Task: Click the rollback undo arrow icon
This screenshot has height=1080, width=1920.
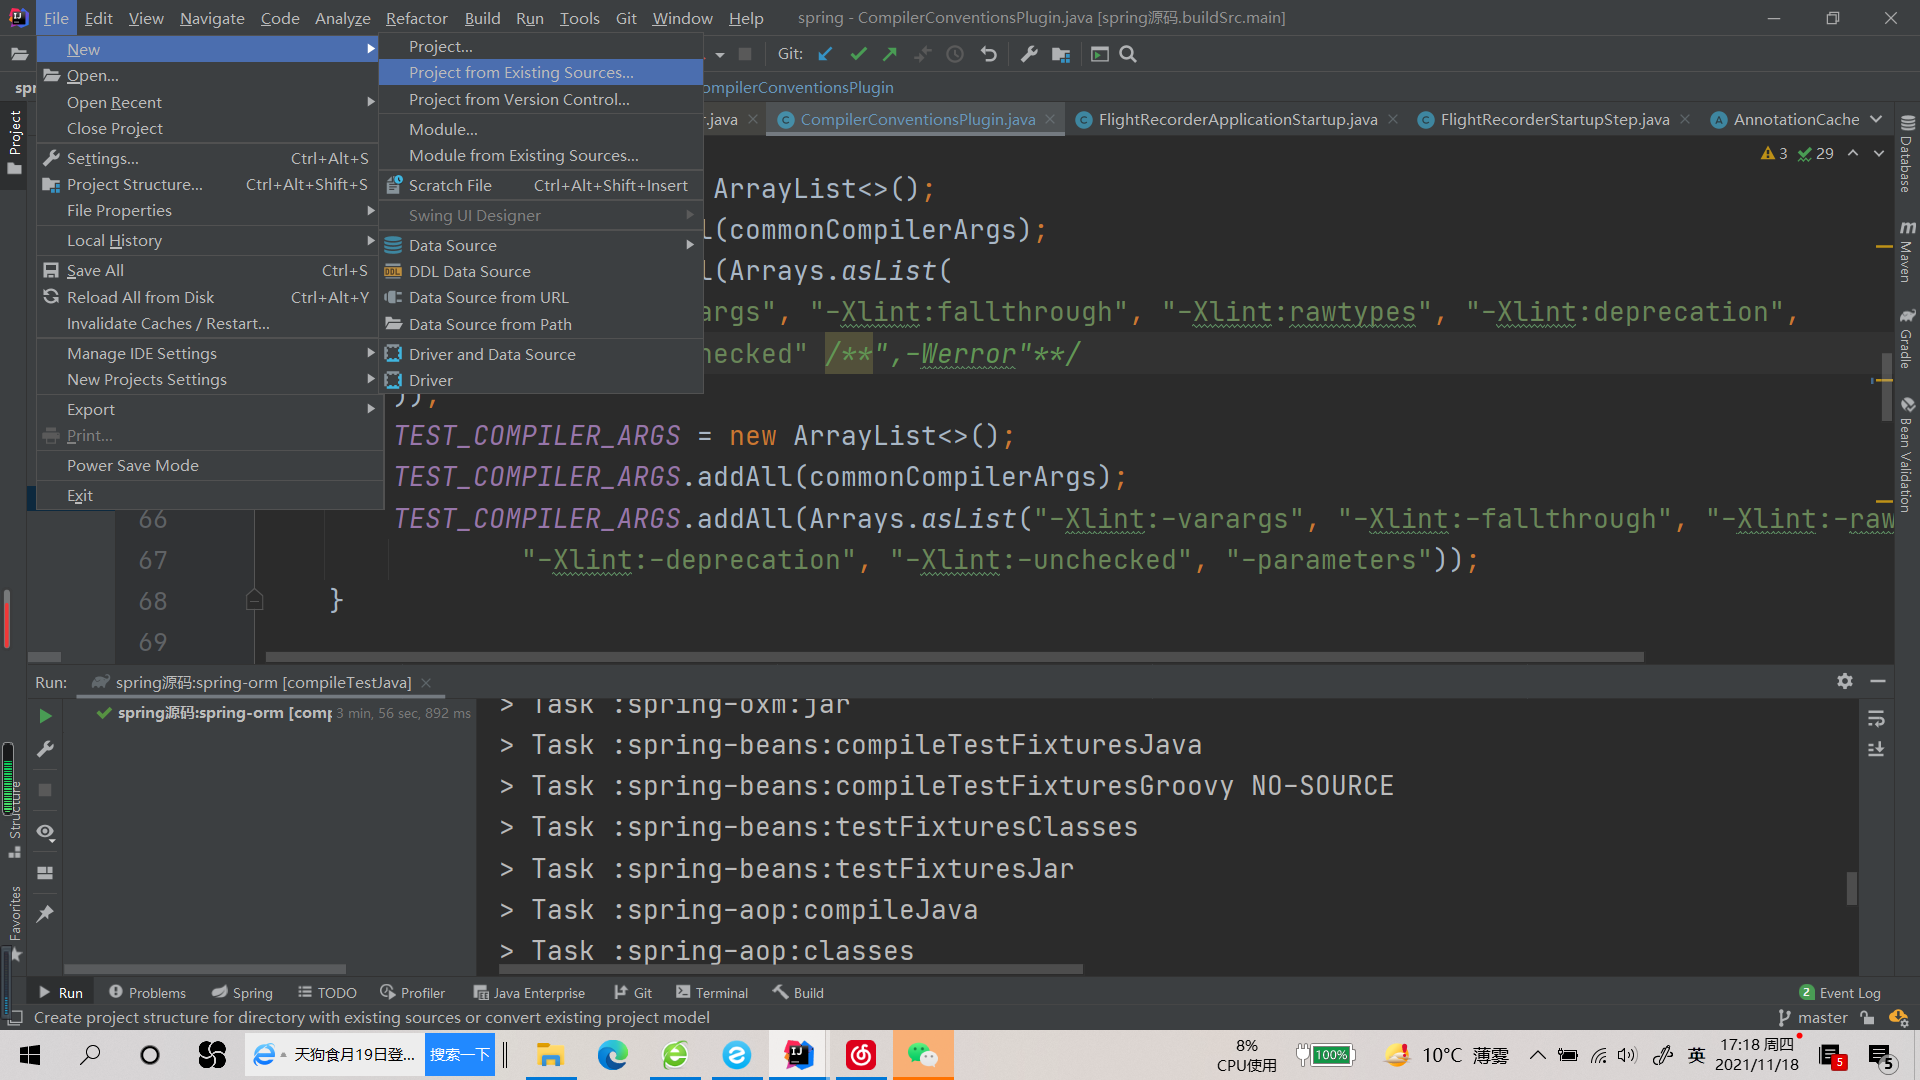Action: tap(988, 54)
